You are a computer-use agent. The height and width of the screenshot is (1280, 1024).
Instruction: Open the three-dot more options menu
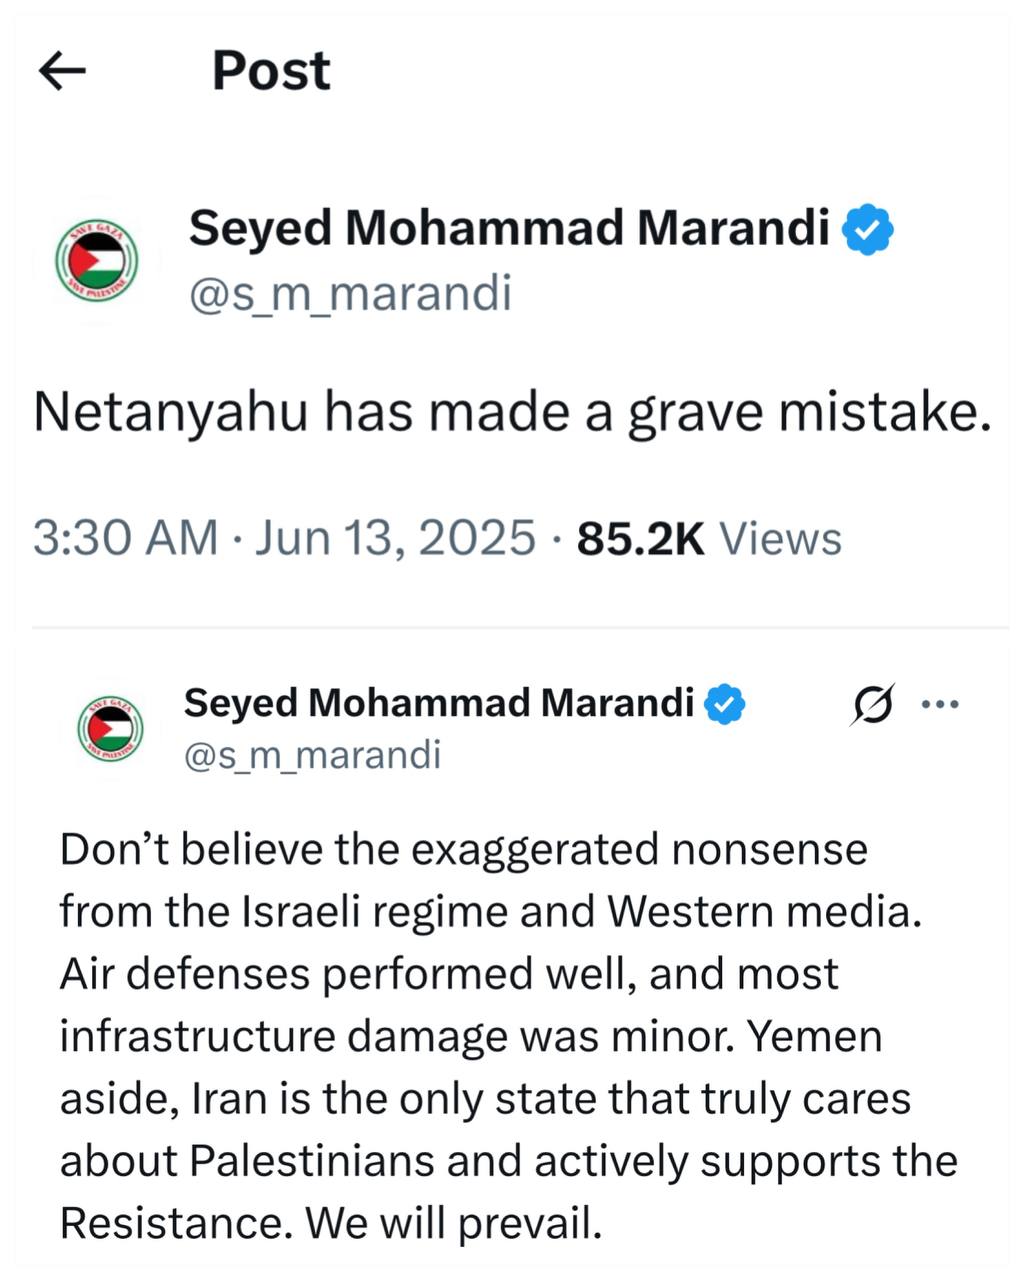click(939, 704)
